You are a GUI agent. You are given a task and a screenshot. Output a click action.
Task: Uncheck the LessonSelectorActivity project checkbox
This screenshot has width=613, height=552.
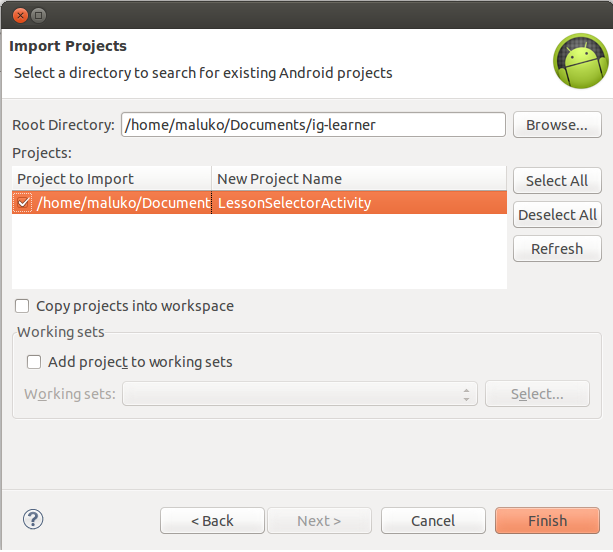pyautogui.click(x=23, y=203)
